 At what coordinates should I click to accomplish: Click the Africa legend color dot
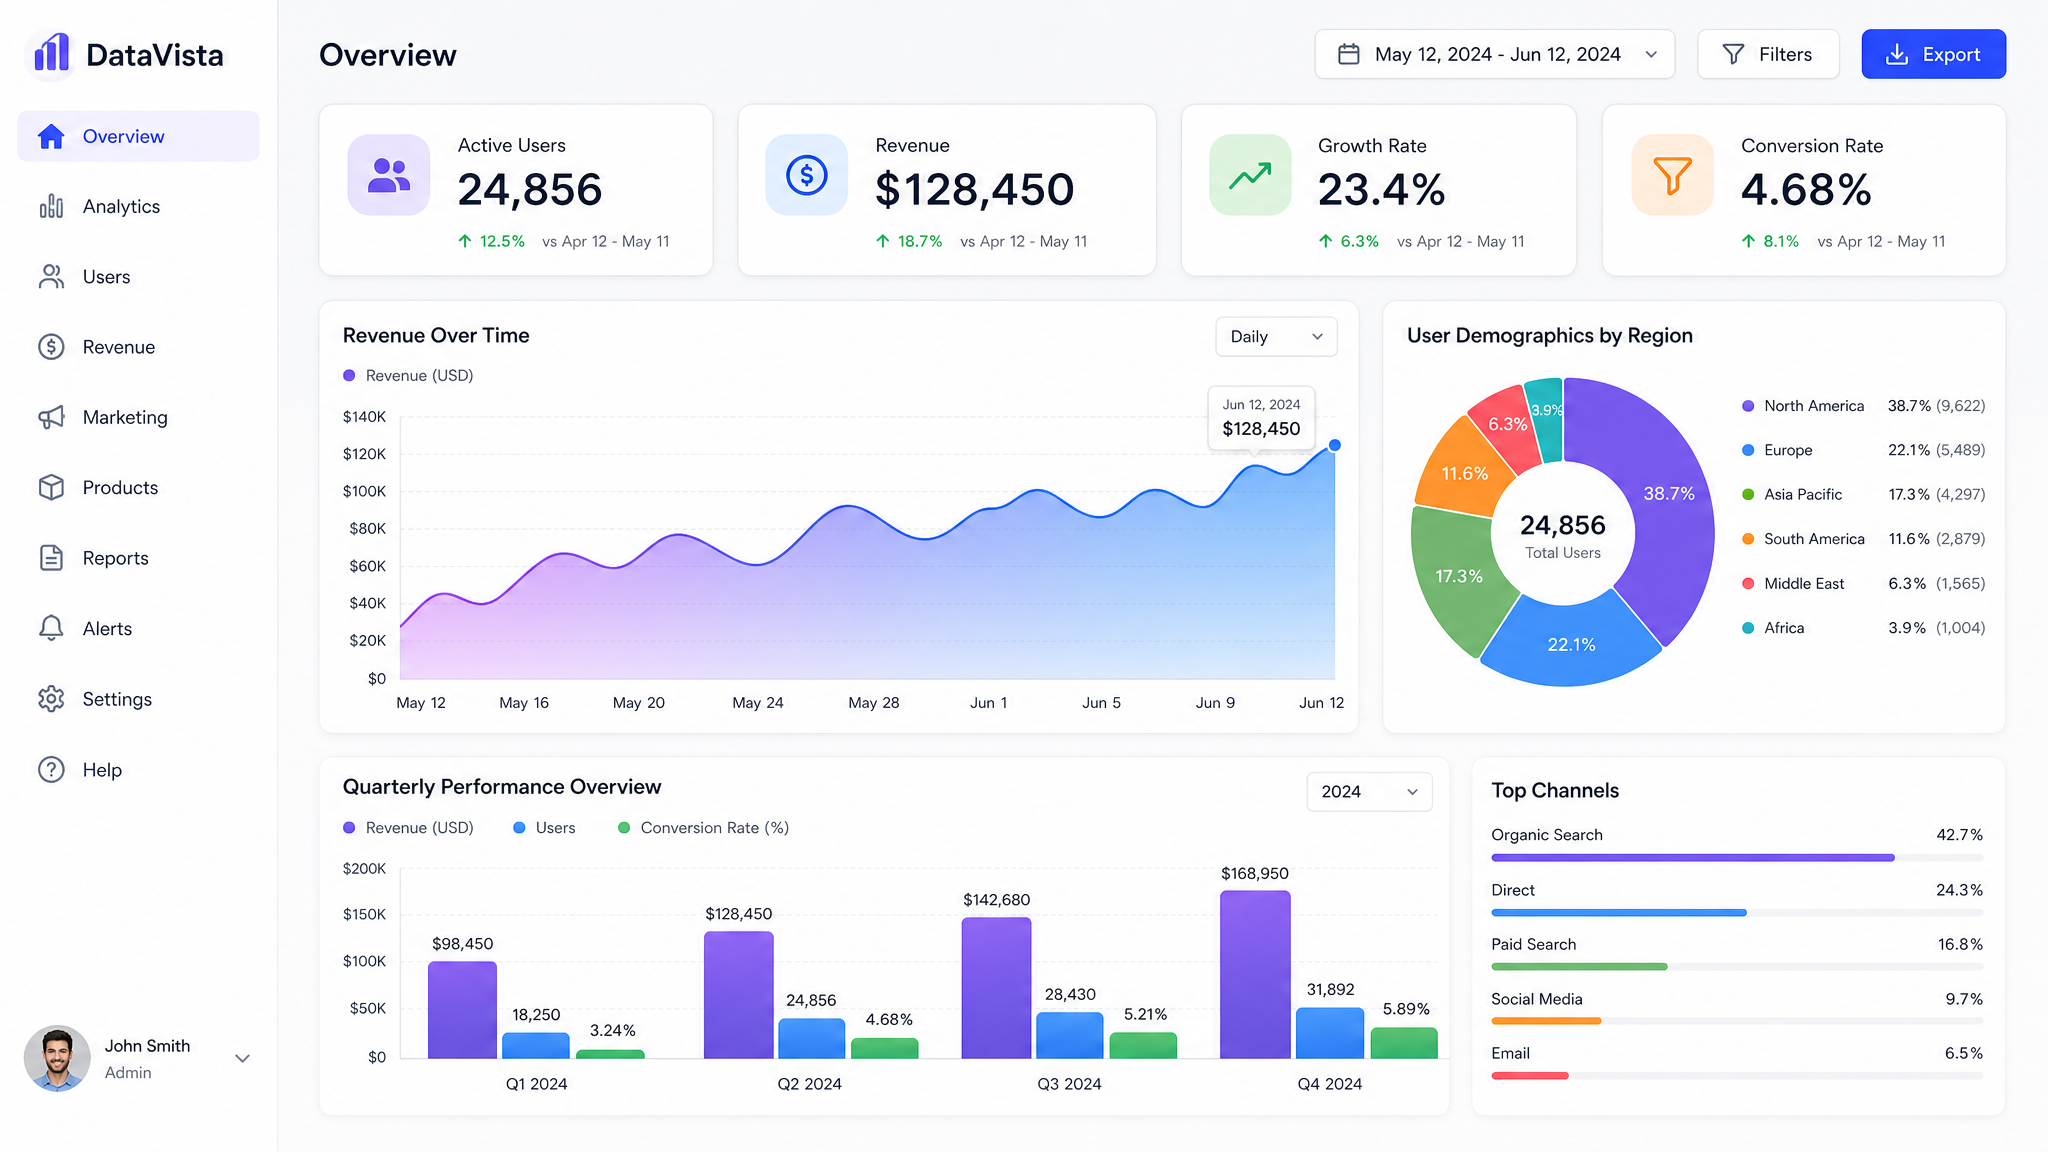click(x=1748, y=628)
